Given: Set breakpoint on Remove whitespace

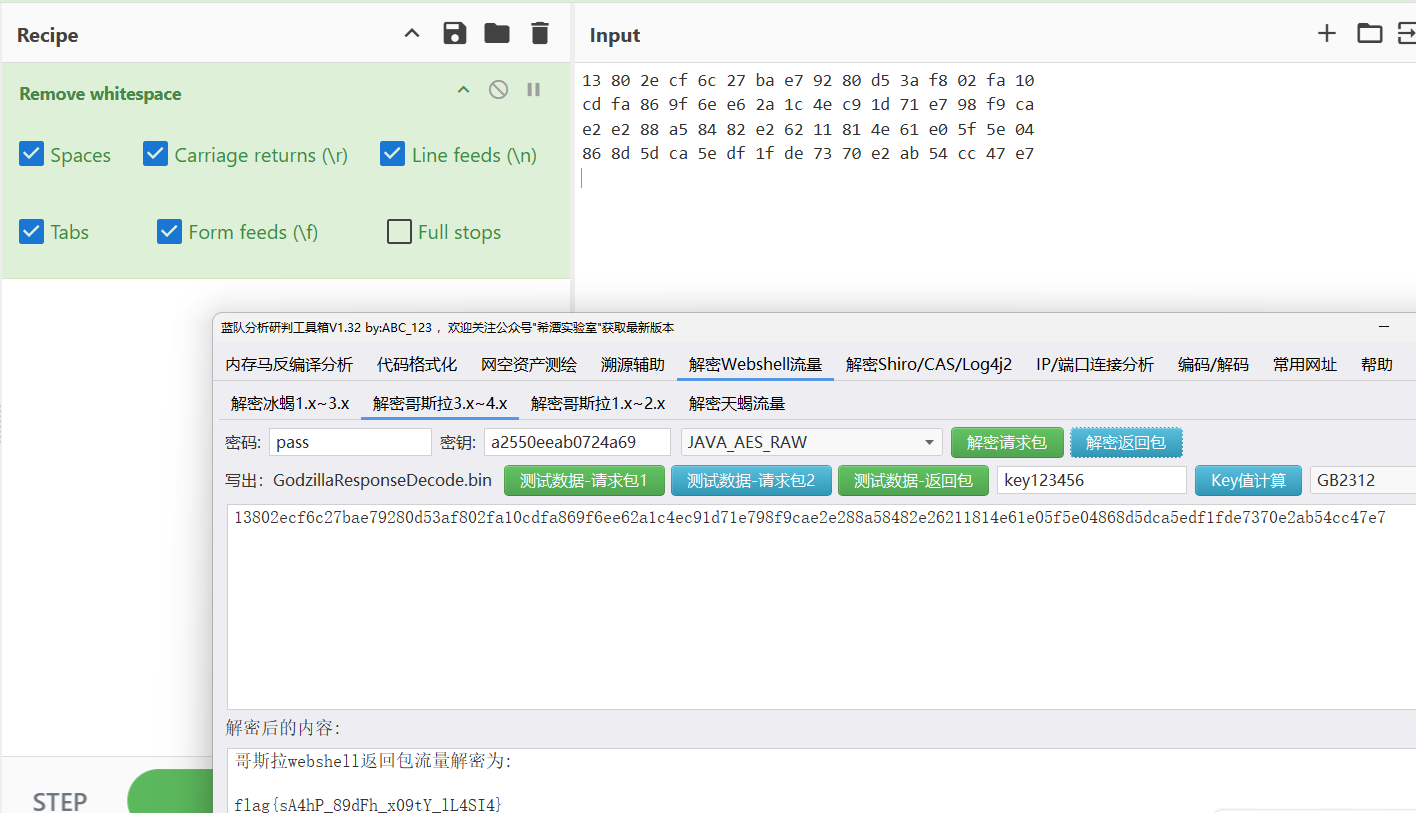Looking at the screenshot, I should tap(534, 90).
